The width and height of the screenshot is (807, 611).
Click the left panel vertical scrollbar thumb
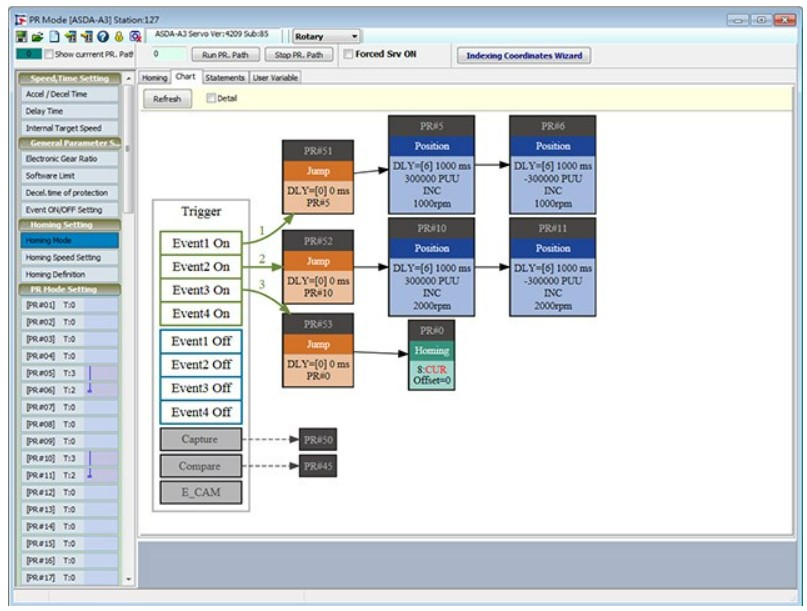tap(128, 149)
